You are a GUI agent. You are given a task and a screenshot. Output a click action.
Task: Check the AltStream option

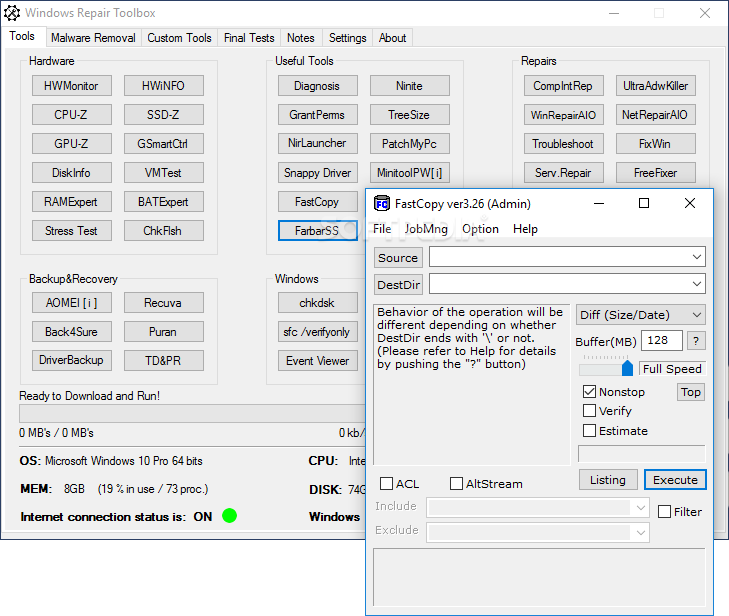pyautogui.click(x=456, y=484)
